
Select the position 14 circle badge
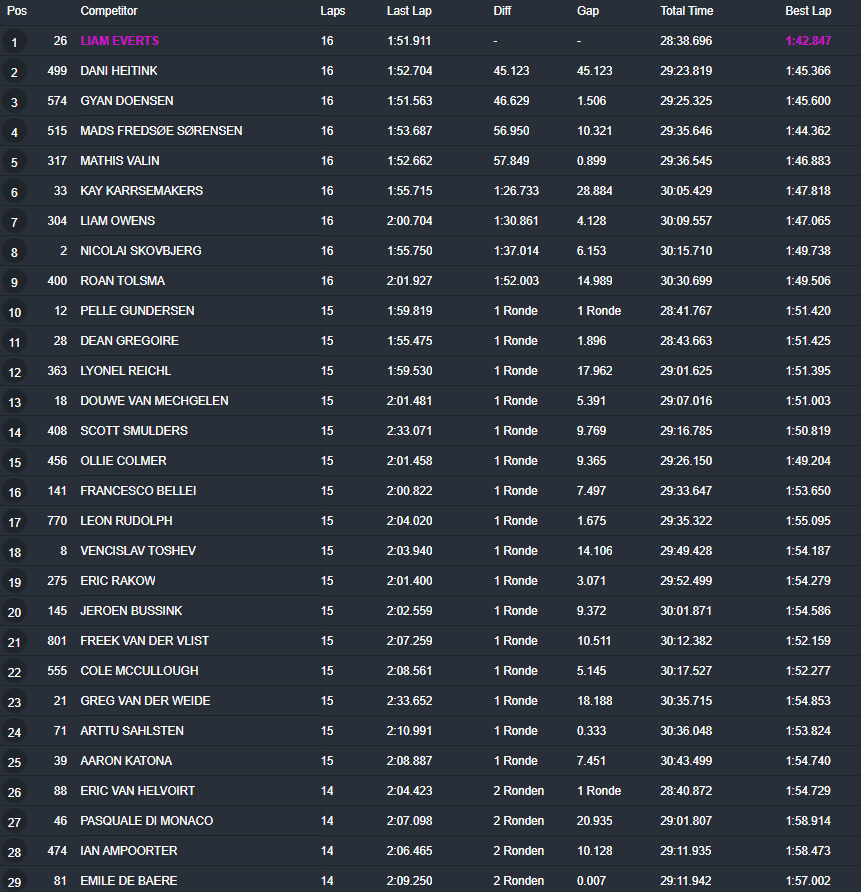14,432
